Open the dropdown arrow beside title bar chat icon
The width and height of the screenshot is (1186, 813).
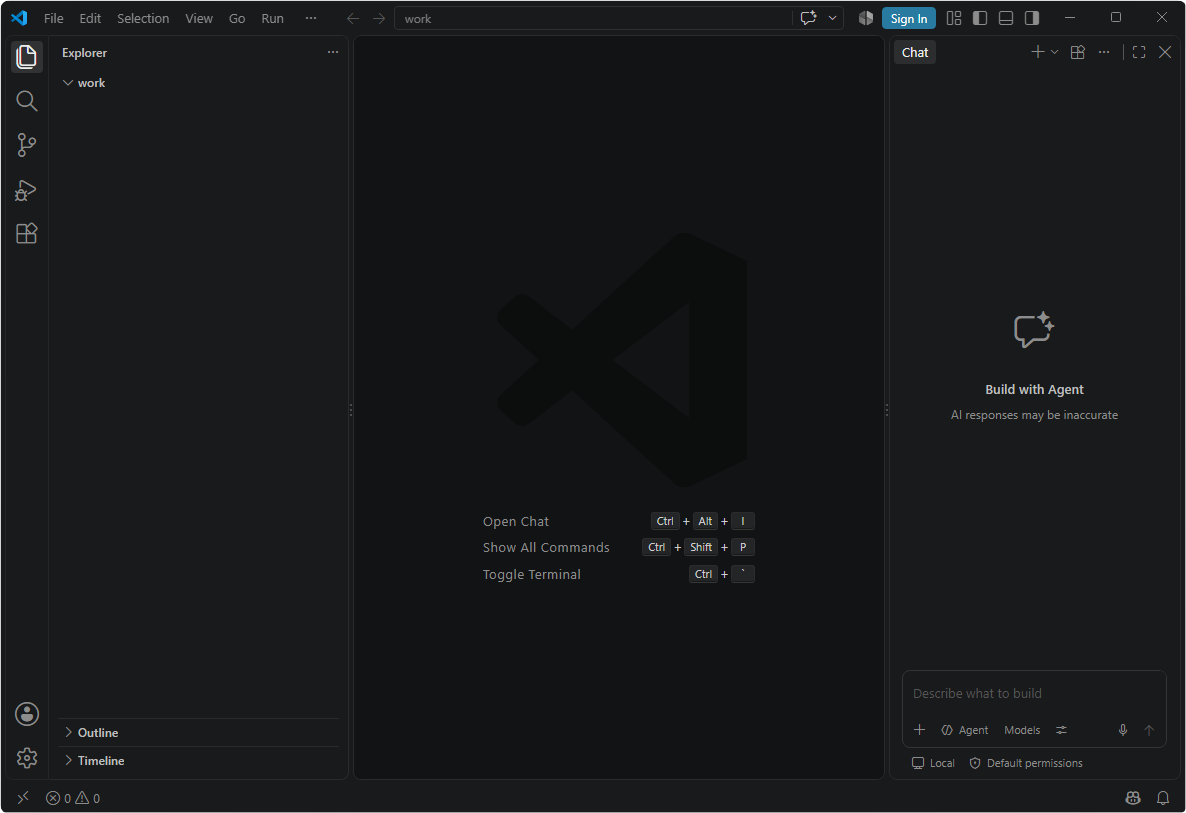833,18
